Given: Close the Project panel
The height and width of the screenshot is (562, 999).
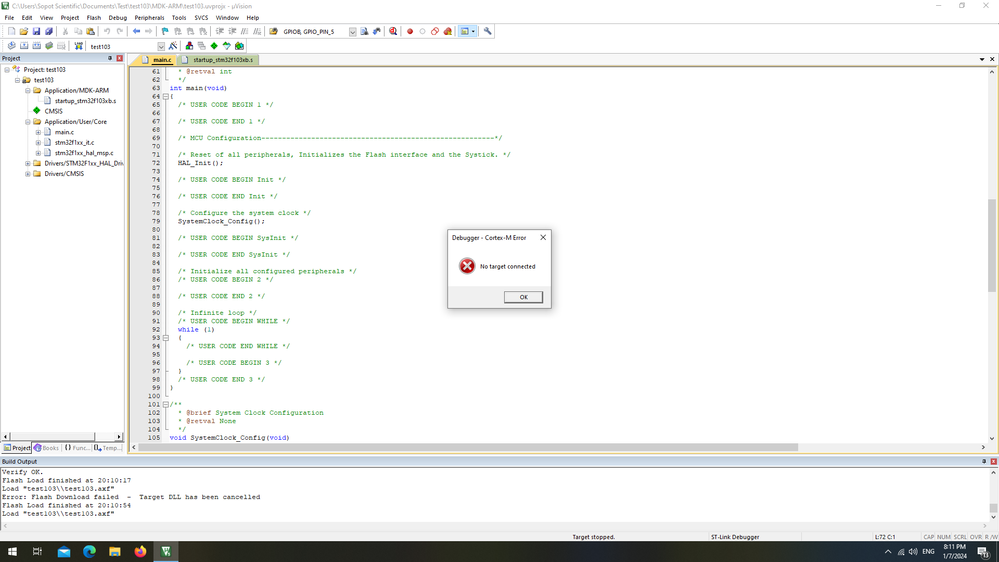Looking at the screenshot, I should (x=119, y=58).
